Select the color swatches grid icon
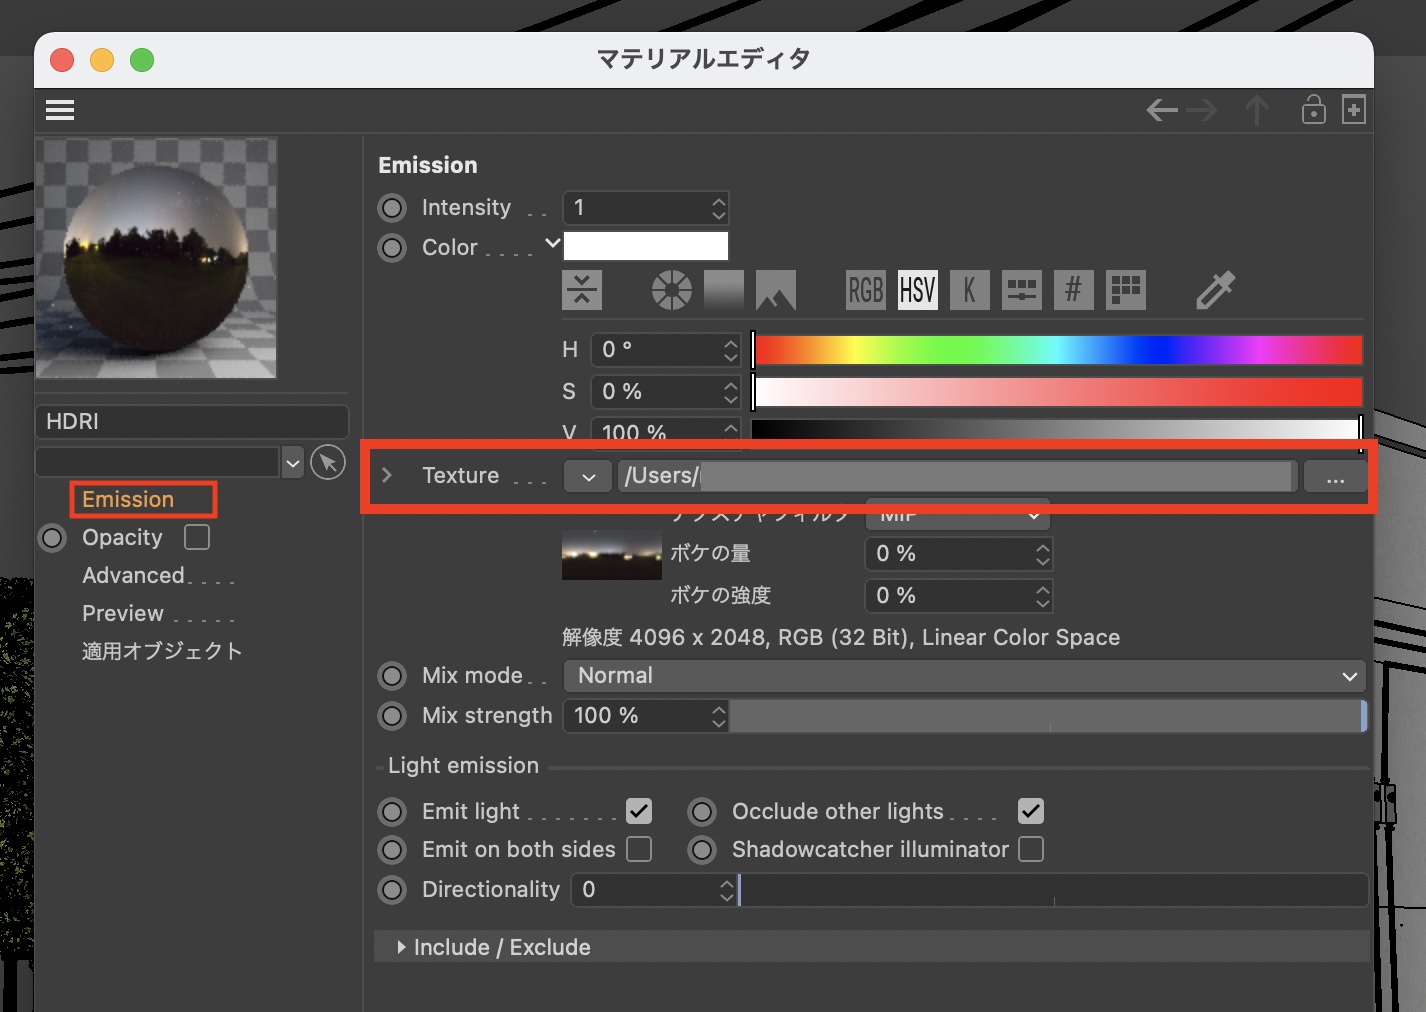The height and width of the screenshot is (1012, 1426). point(1125,291)
